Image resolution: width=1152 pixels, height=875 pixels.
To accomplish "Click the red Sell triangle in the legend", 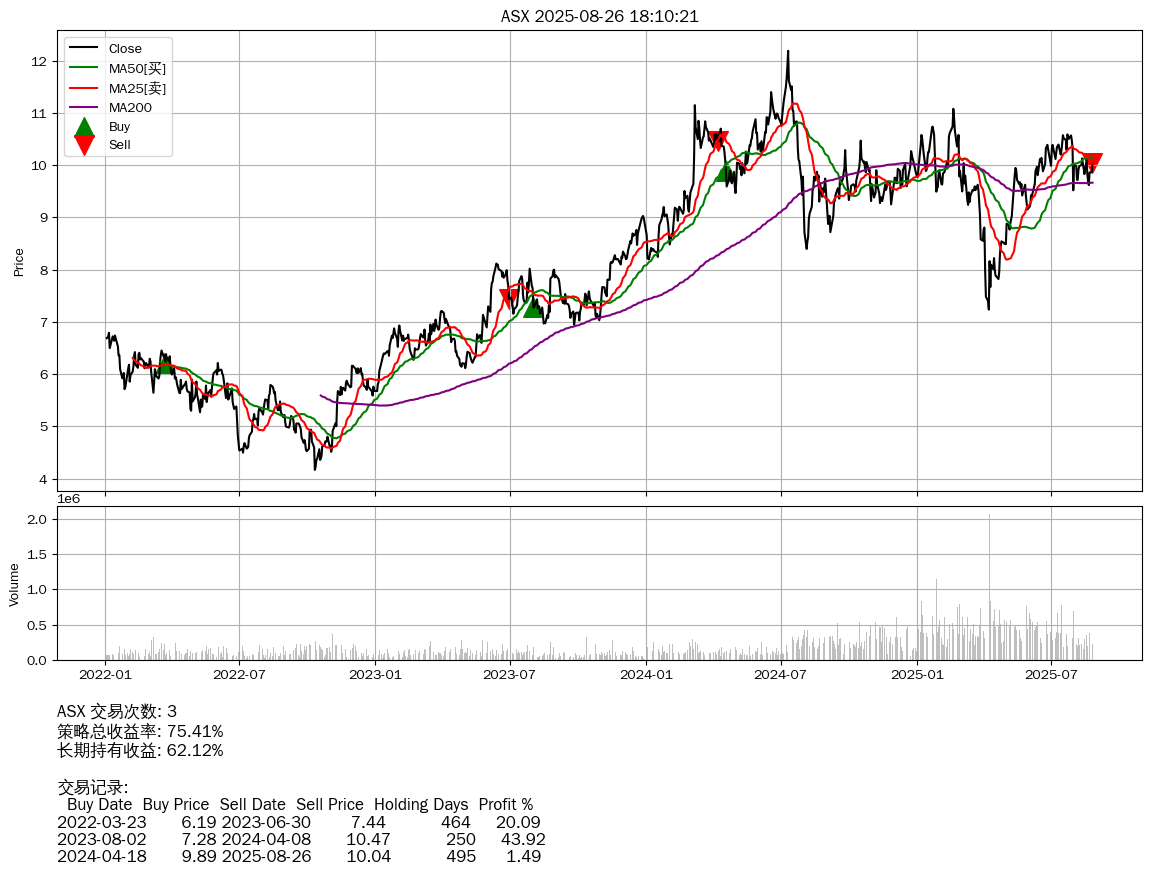I will (85, 146).
